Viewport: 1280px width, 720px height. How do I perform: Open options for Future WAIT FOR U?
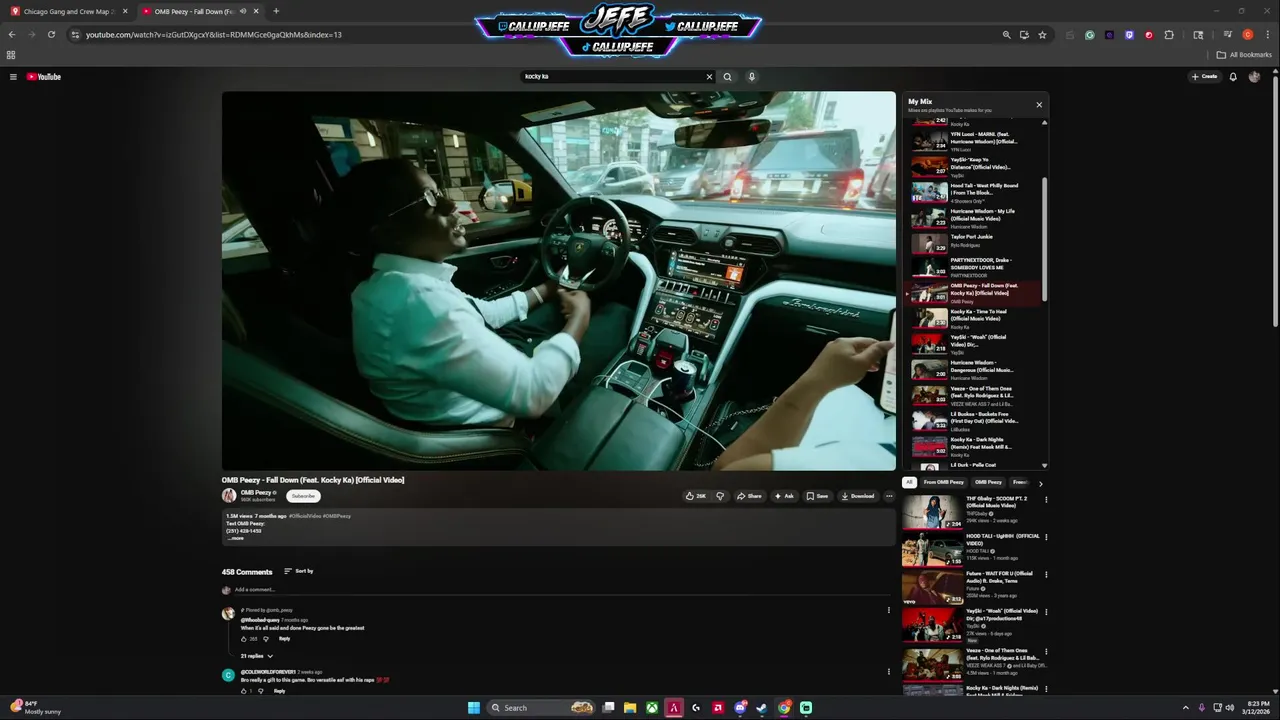click(1046, 574)
